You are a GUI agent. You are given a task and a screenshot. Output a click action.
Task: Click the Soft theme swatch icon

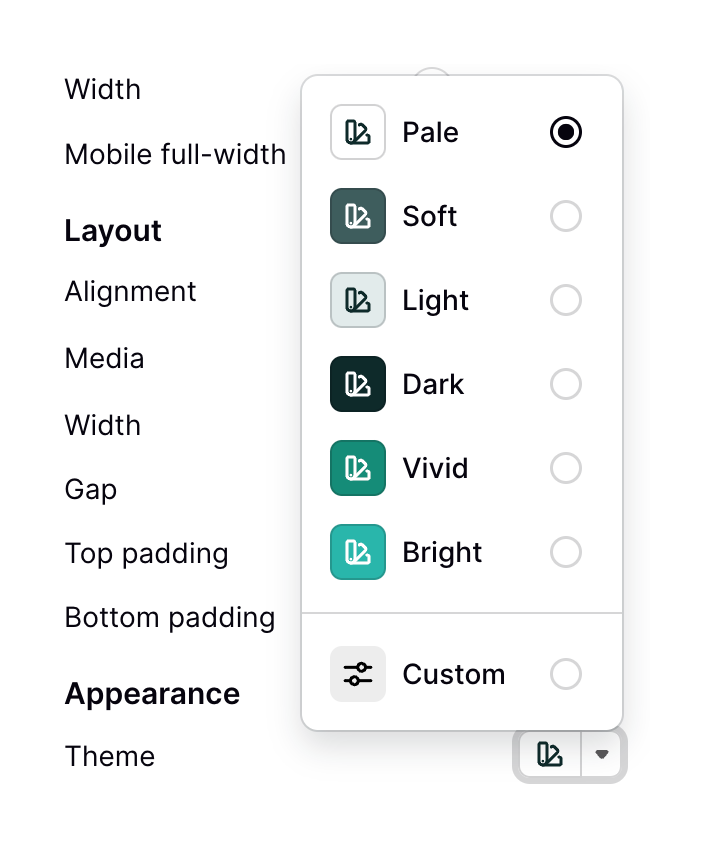pos(357,216)
